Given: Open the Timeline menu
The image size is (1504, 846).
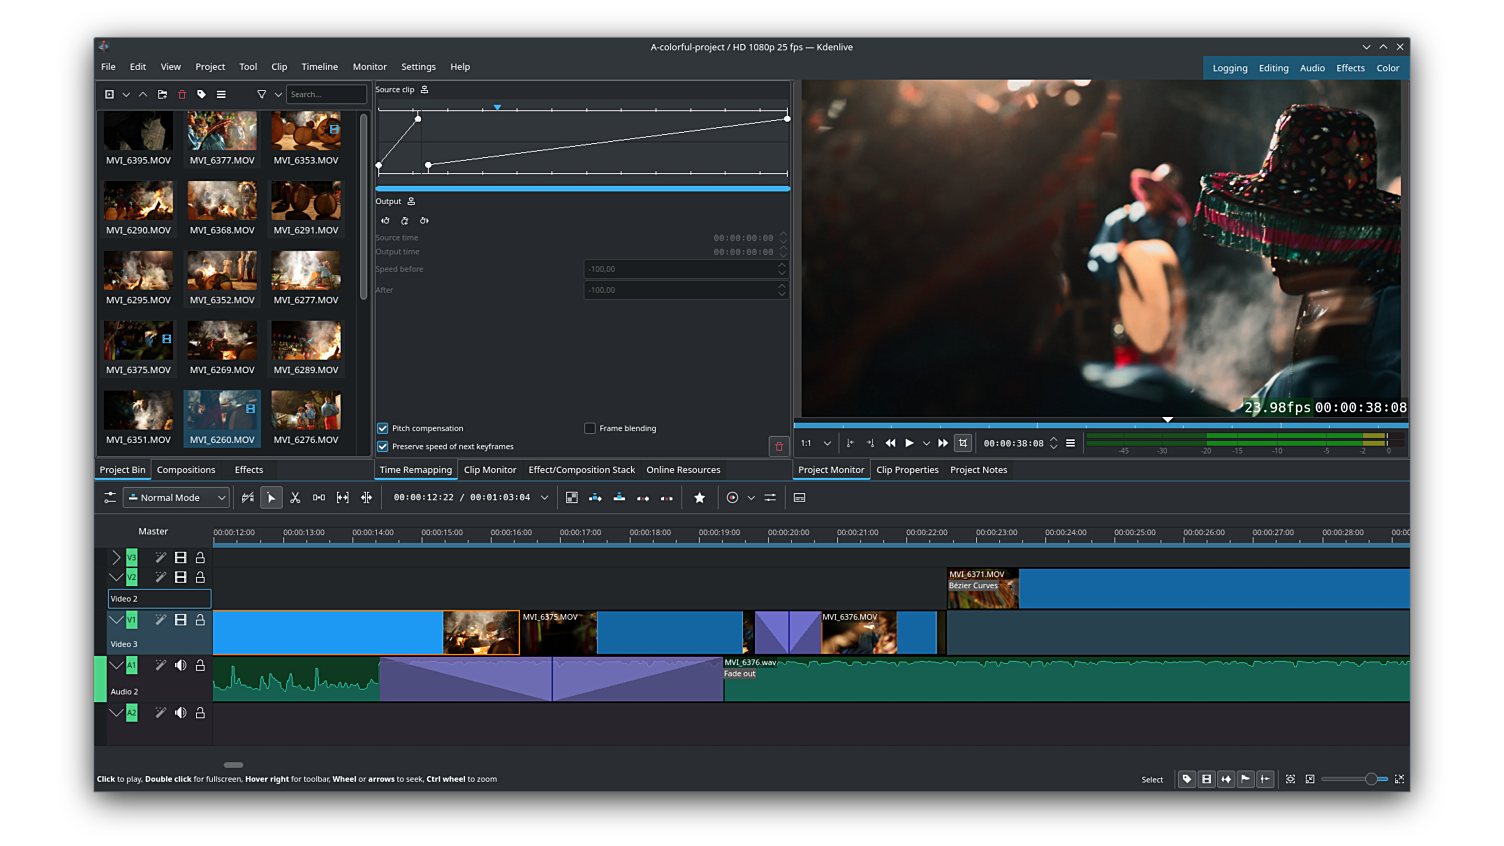Looking at the screenshot, I should (319, 67).
